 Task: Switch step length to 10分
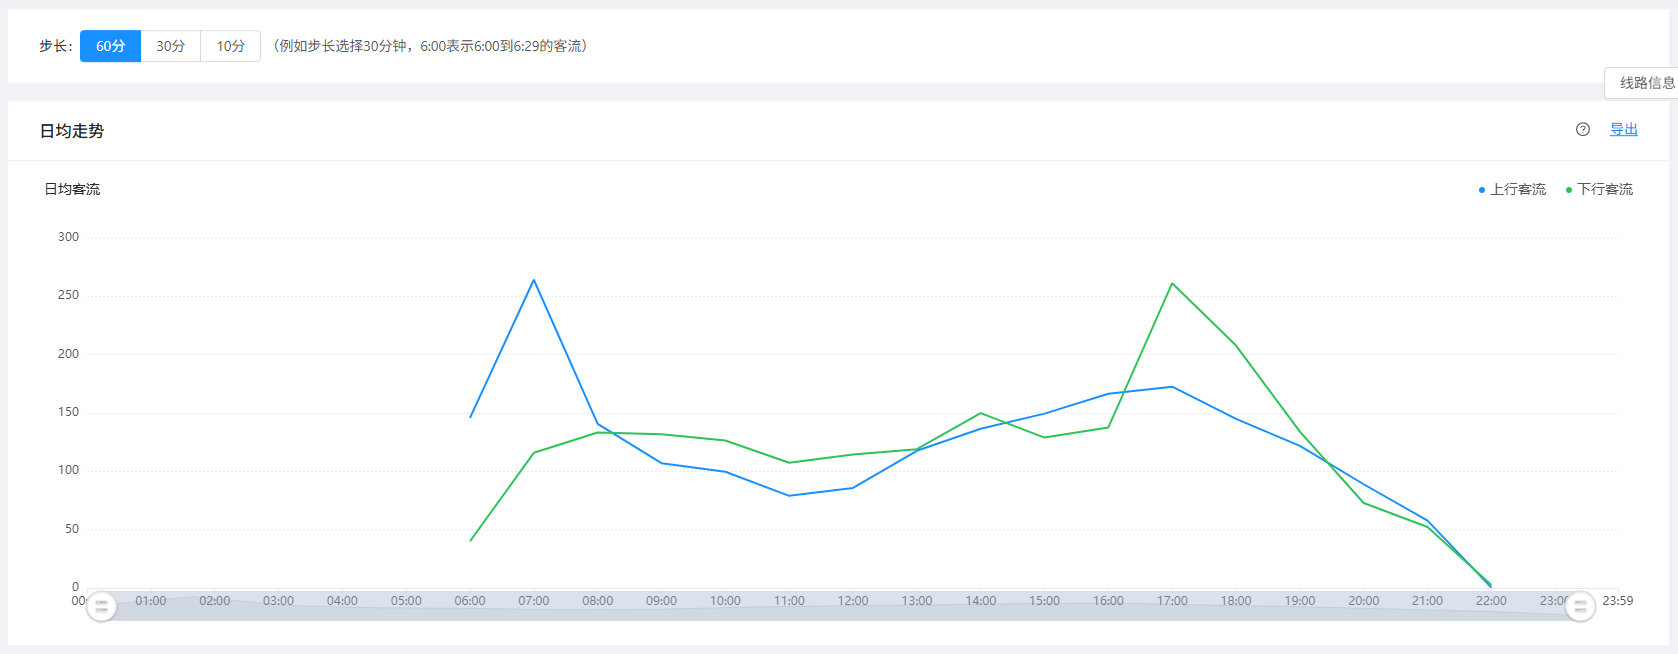(231, 46)
